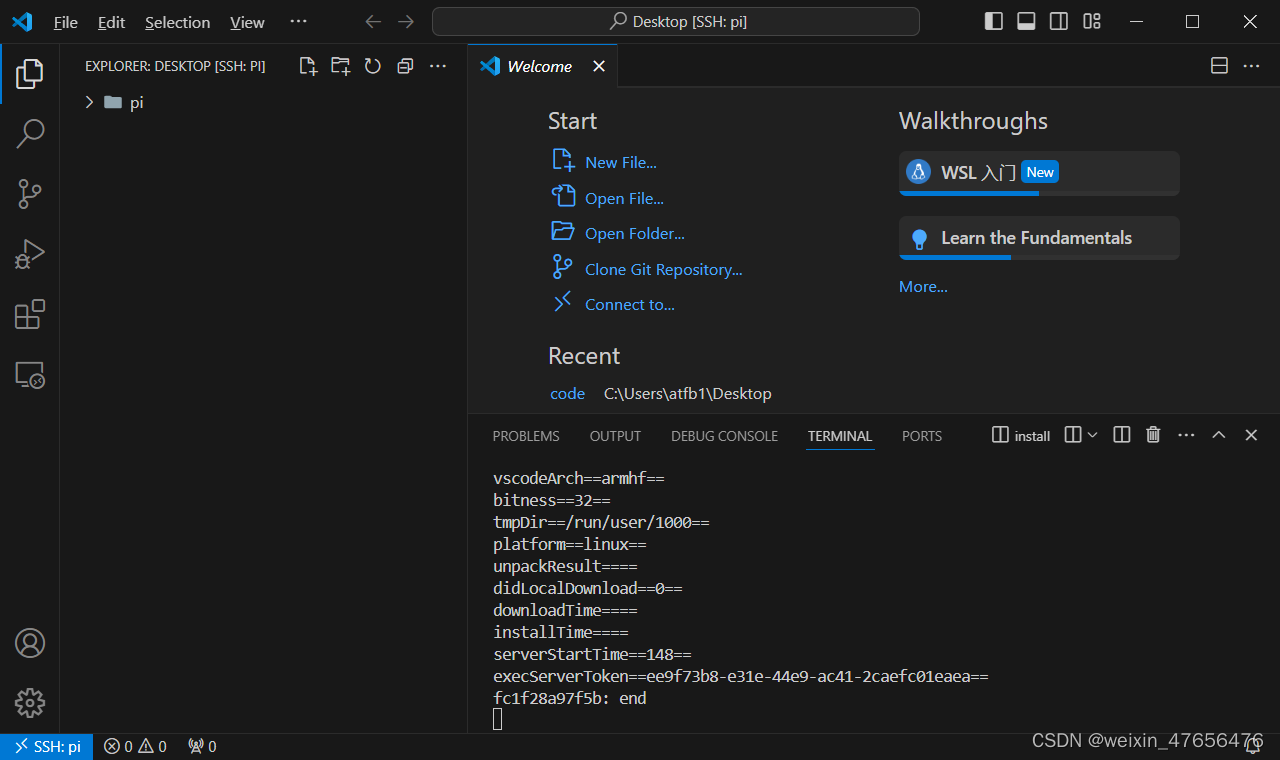The width and height of the screenshot is (1280, 760).
Task: Open the Customize Layout icon
Action: (1092, 22)
